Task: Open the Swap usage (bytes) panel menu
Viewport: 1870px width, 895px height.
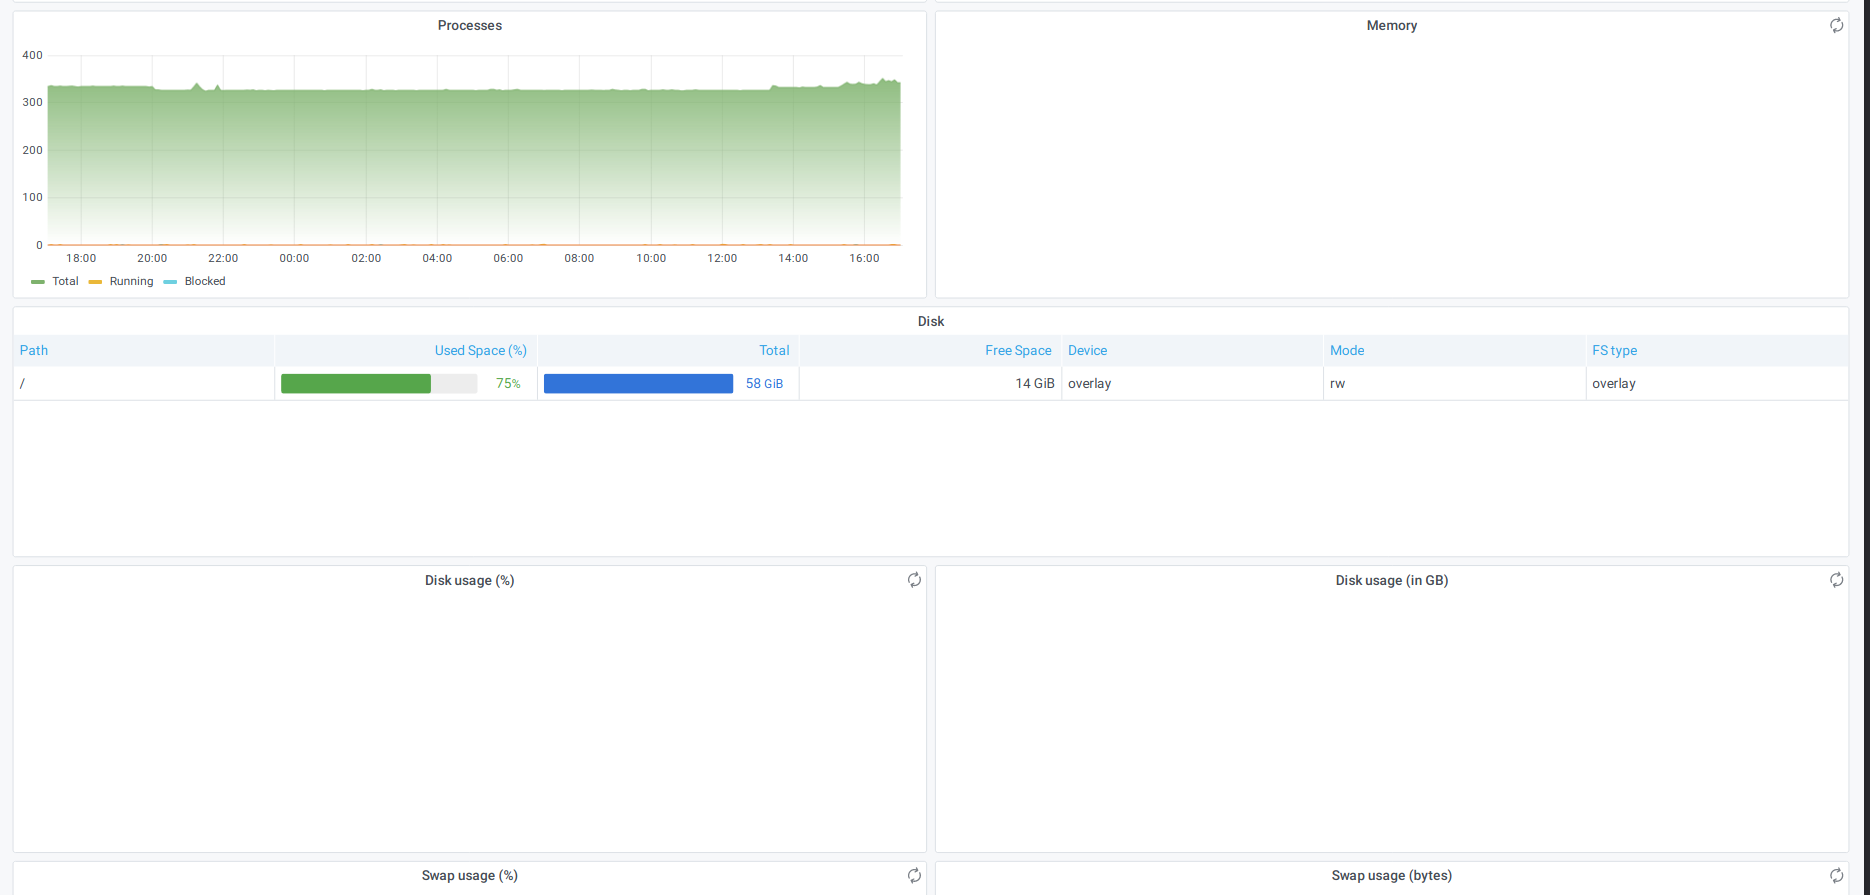Action: (x=1391, y=875)
